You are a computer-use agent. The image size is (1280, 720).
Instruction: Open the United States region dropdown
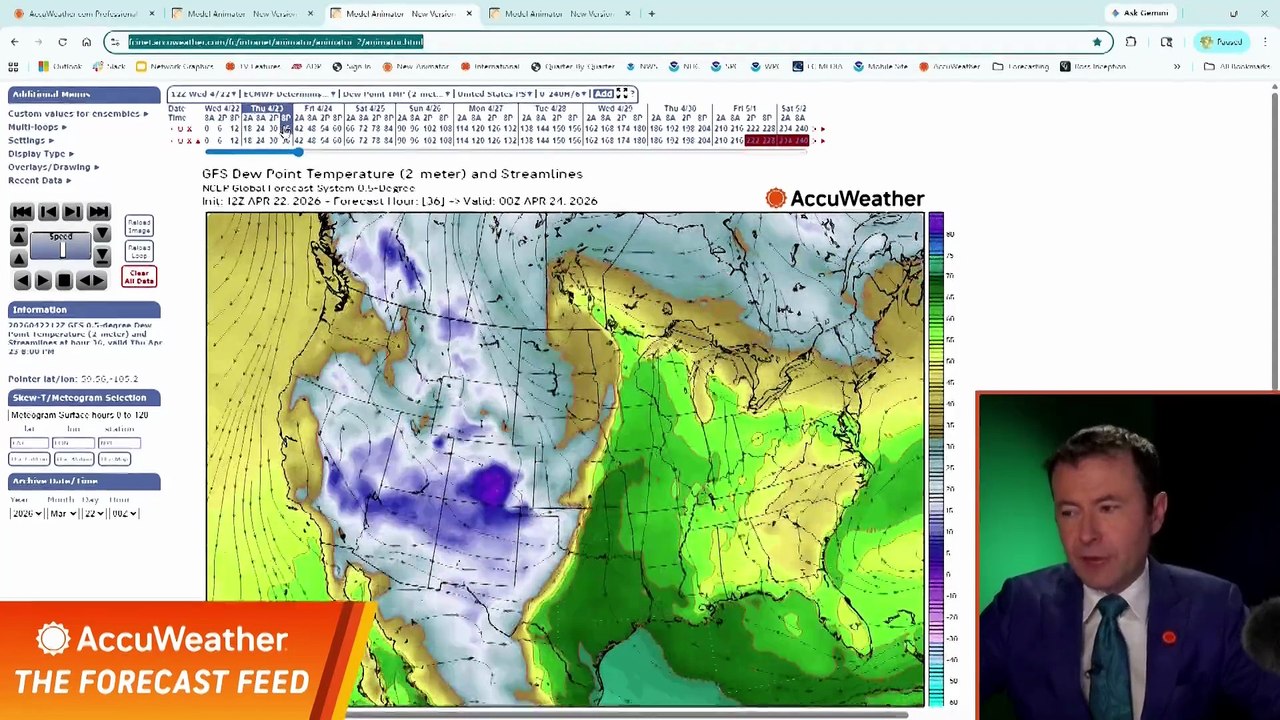(x=496, y=94)
